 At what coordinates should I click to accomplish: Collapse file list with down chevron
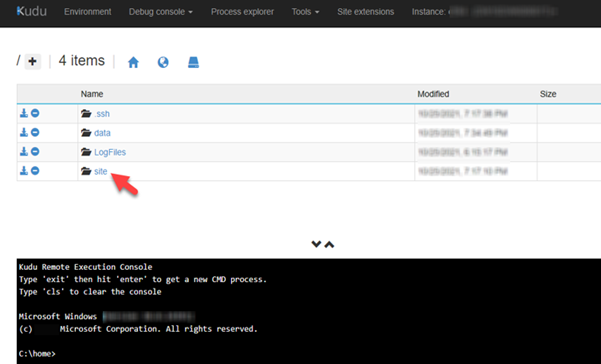point(316,244)
